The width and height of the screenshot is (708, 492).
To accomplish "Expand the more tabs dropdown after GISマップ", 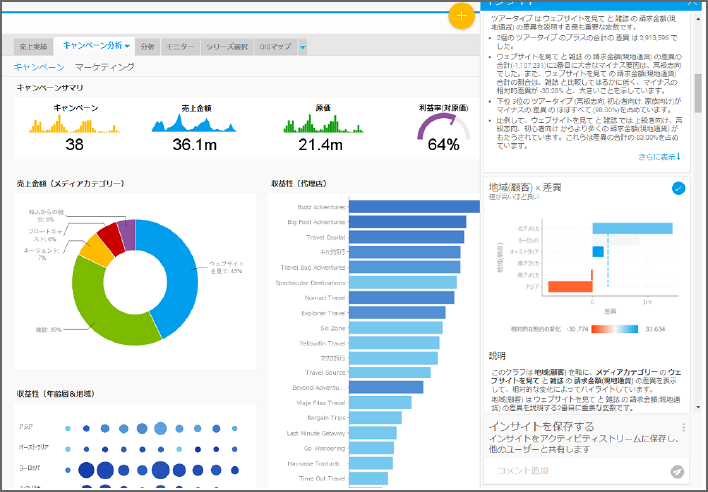I will [303, 47].
